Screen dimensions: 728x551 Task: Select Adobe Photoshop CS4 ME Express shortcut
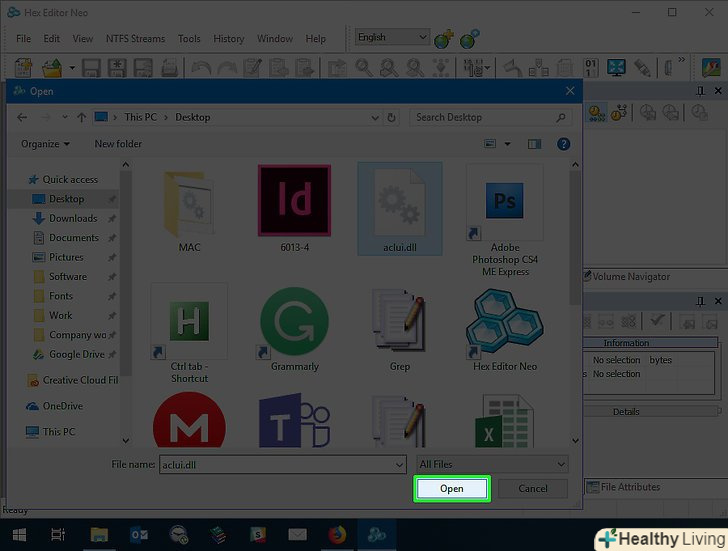coord(505,220)
